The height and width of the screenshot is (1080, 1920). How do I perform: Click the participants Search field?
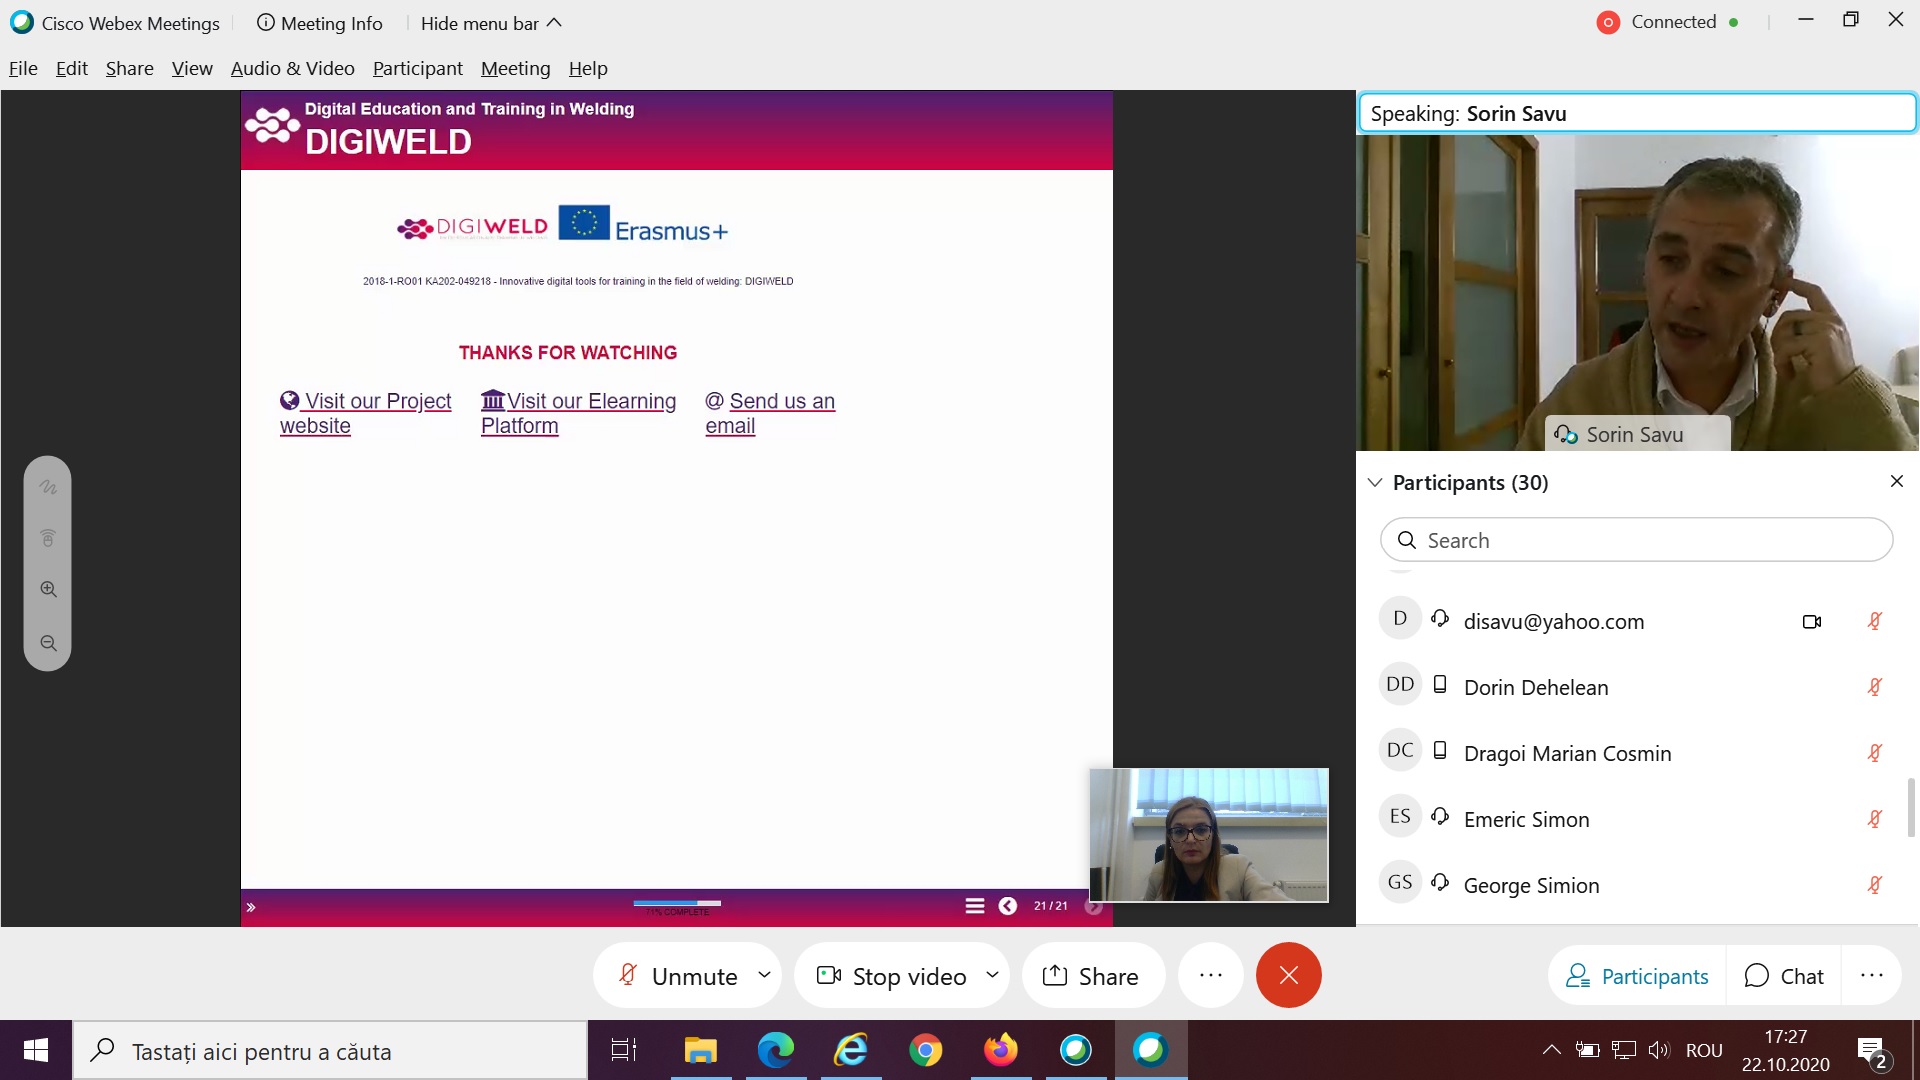1636,540
